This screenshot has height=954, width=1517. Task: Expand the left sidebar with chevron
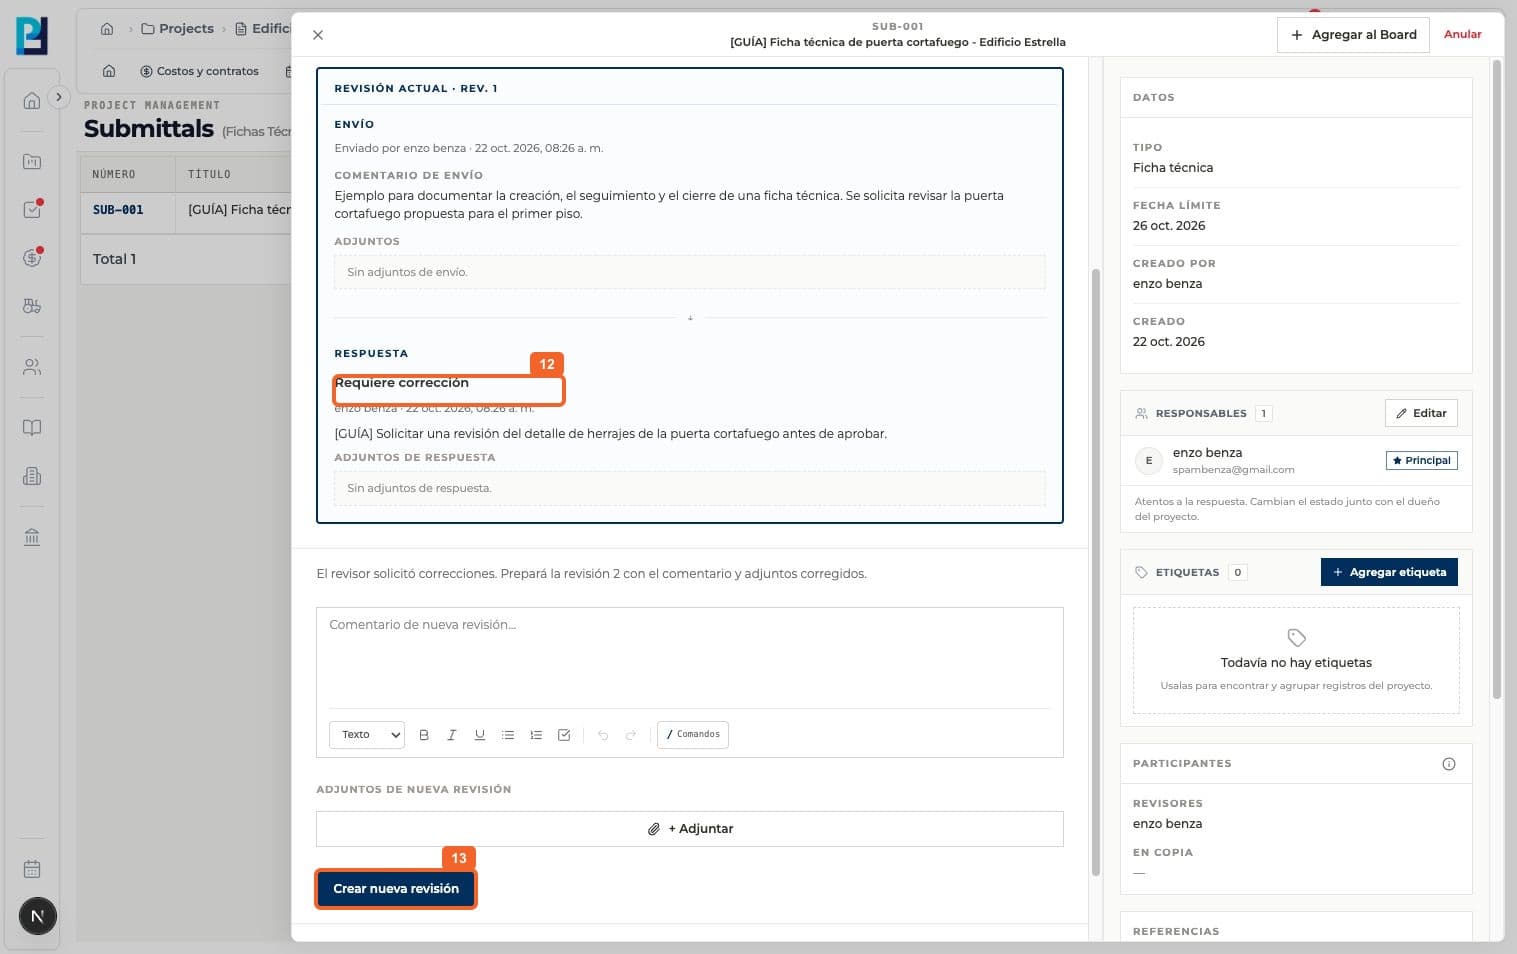pyautogui.click(x=59, y=97)
